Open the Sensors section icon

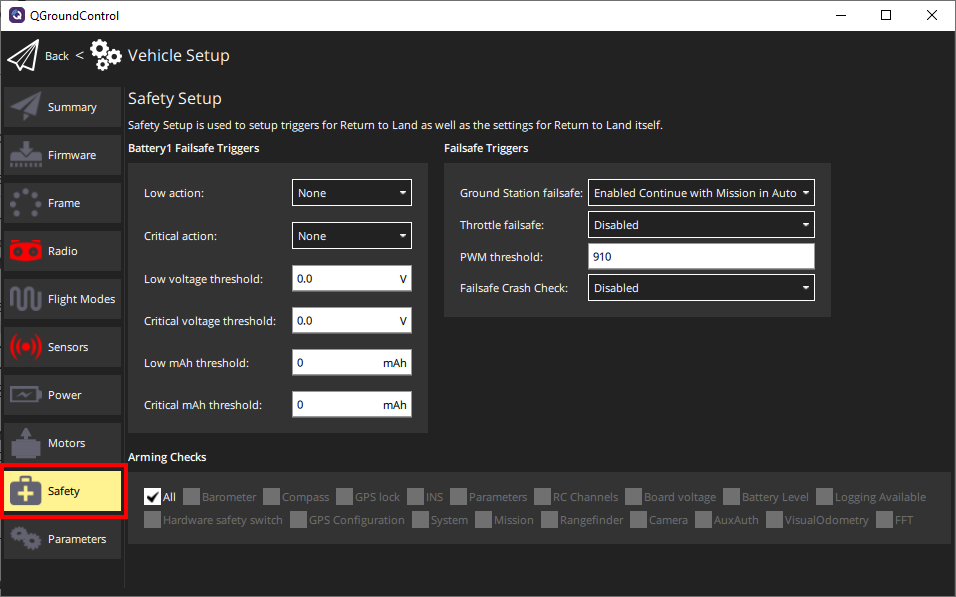click(x=26, y=347)
